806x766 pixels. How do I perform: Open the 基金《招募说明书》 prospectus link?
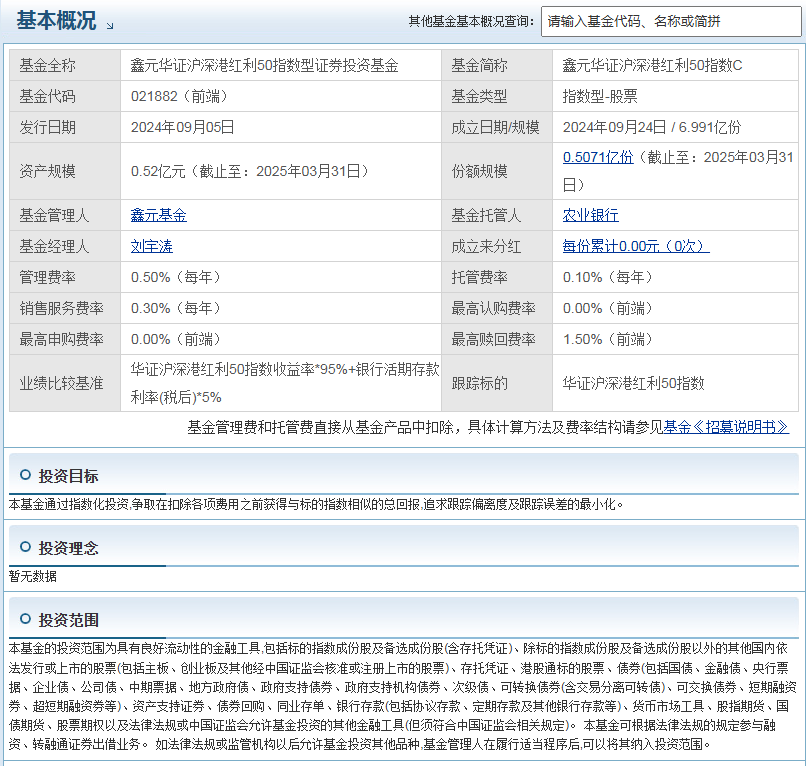(x=726, y=427)
